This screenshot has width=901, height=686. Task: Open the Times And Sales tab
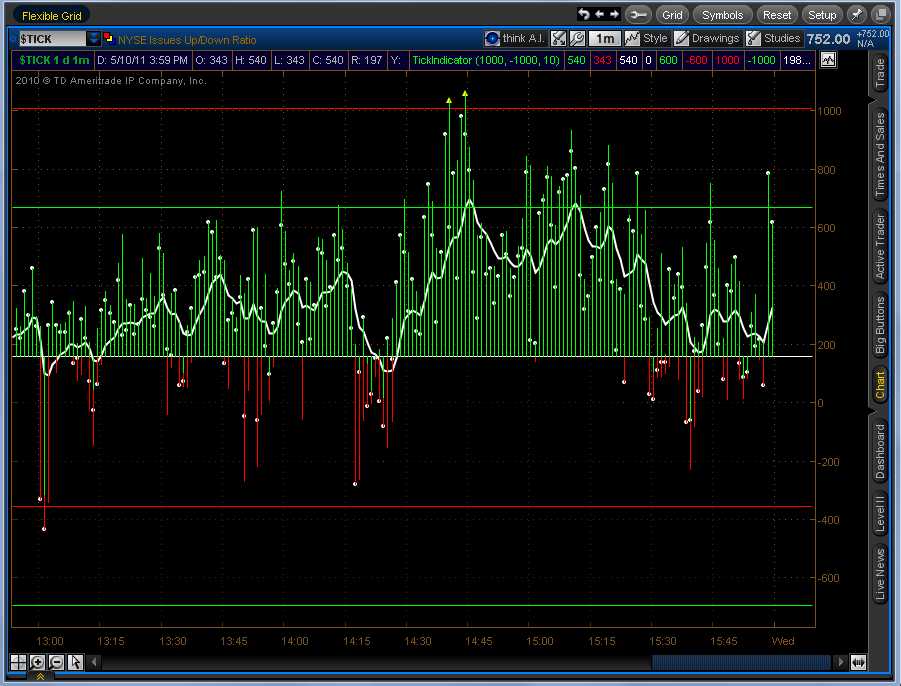pyautogui.click(x=880, y=155)
